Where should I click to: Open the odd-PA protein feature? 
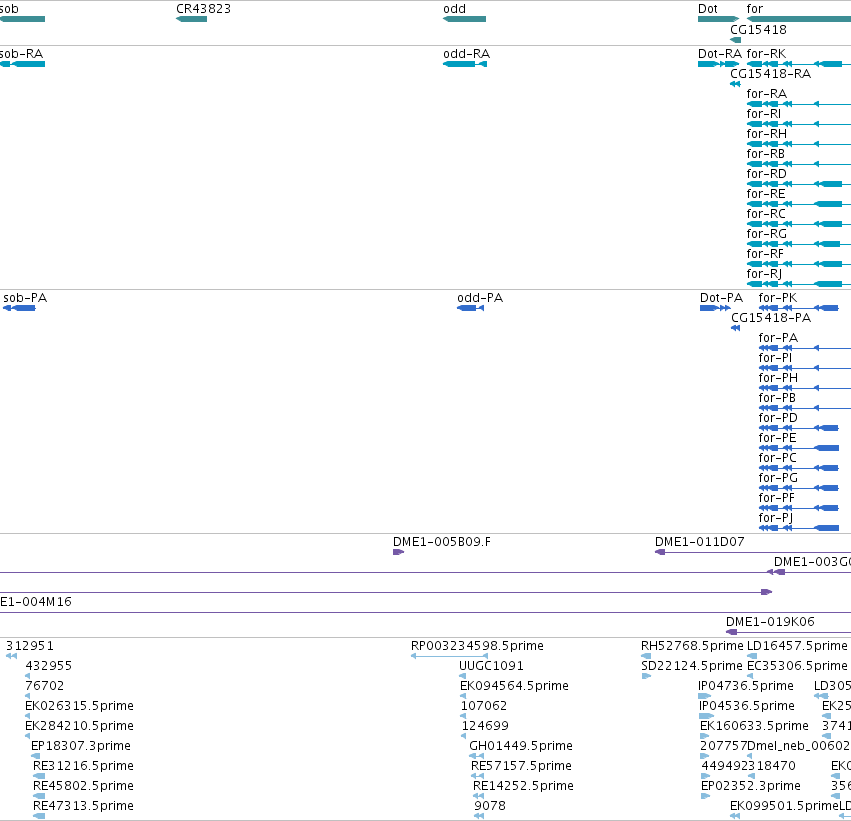point(471,308)
